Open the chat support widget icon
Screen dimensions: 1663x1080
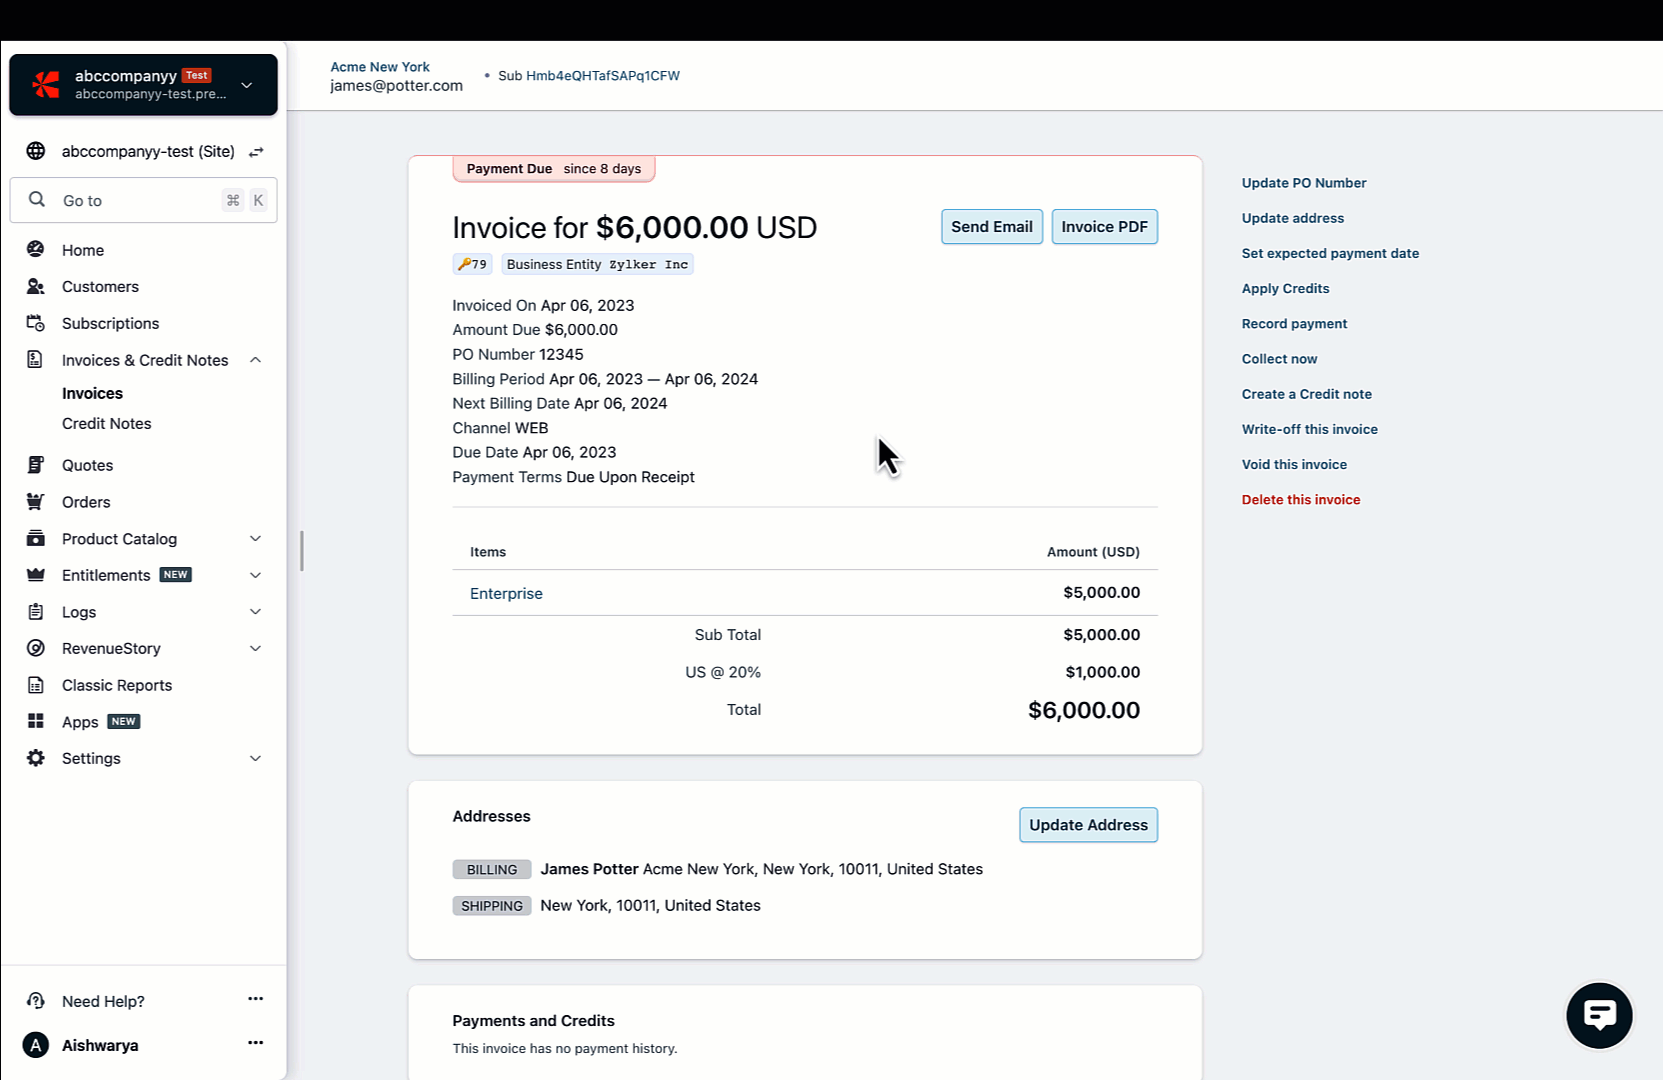click(x=1598, y=1015)
